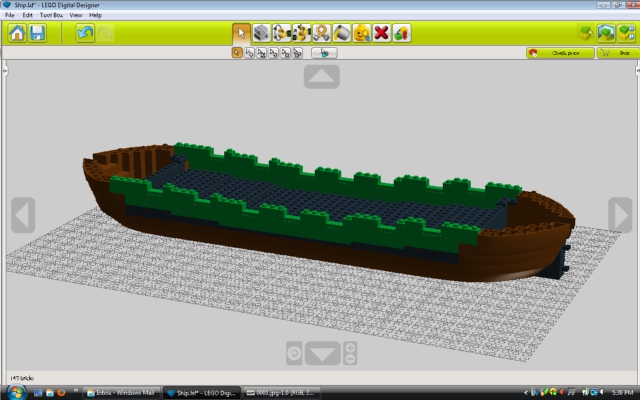Screen dimensions: 640x400
Task: Click the Check price button
Action: 560,53
